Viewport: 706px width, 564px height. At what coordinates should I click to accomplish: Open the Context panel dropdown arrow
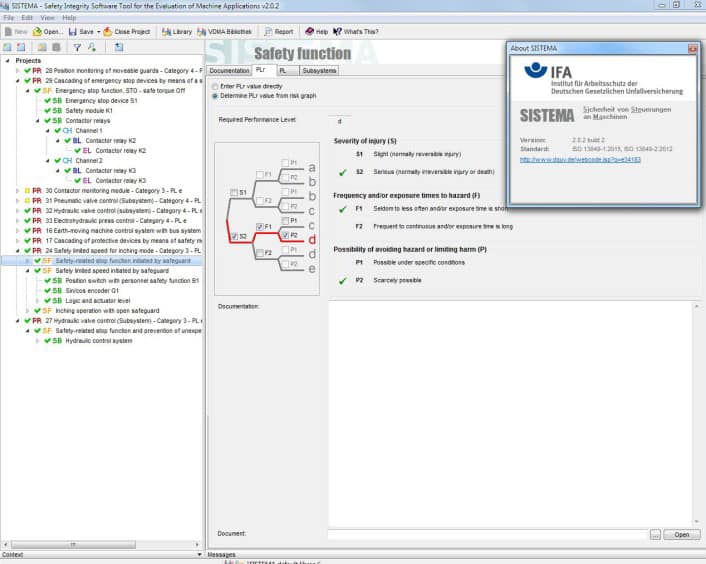(x=199, y=555)
